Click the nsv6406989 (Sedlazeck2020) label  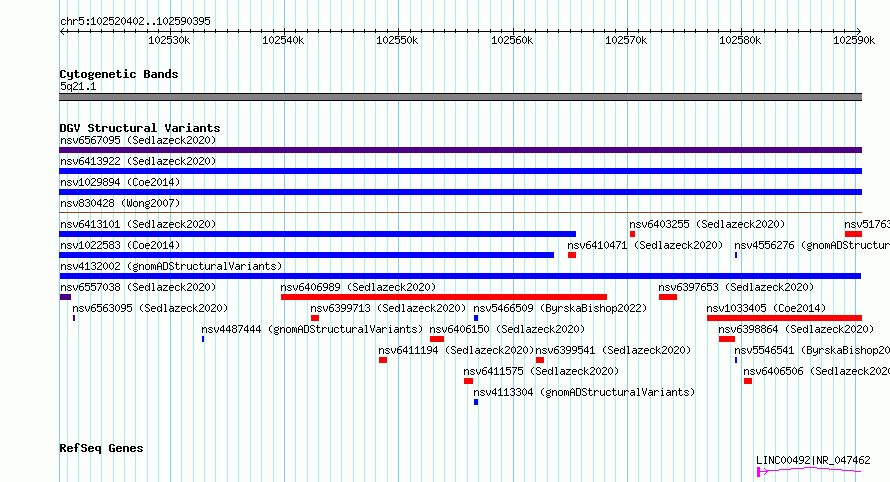pos(358,287)
